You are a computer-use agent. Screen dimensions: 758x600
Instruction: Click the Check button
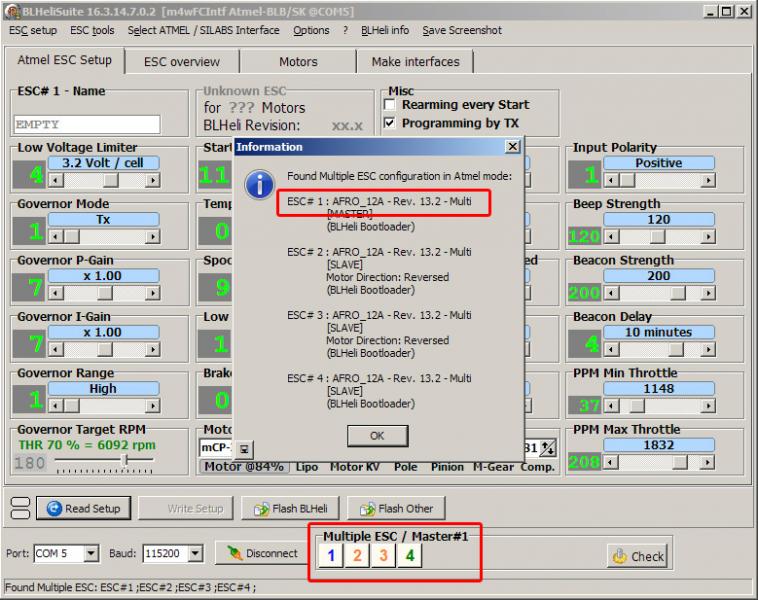[638, 556]
